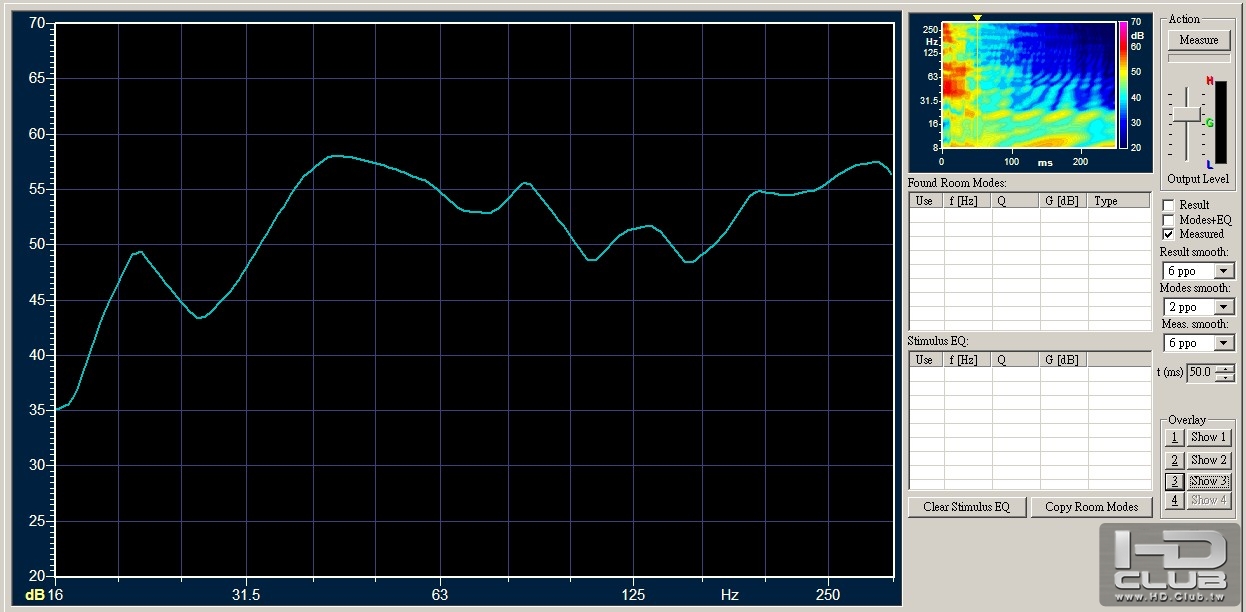Click the 125 Hz frequency axis label
Image resolution: width=1246 pixels, height=612 pixels.
point(632,595)
